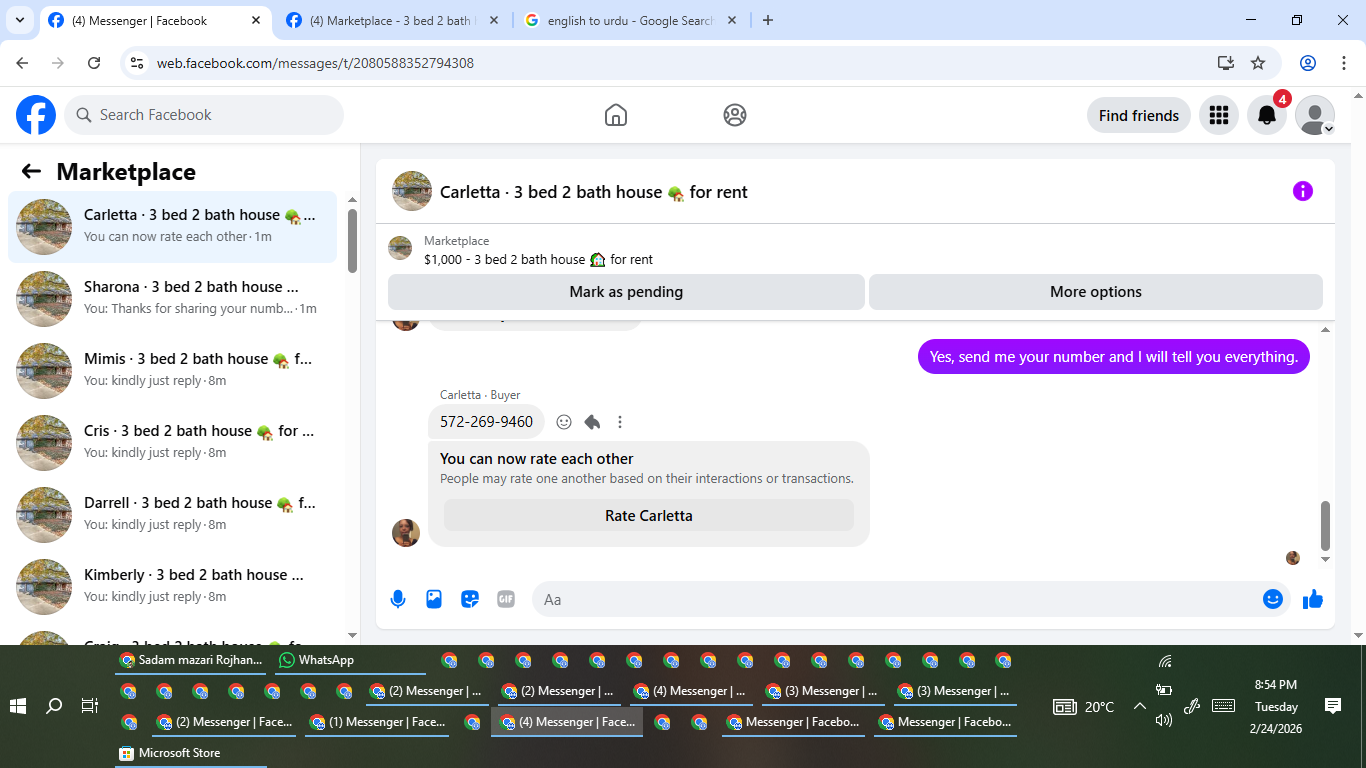
Task: Open Windows Start menu
Action: 18,706
